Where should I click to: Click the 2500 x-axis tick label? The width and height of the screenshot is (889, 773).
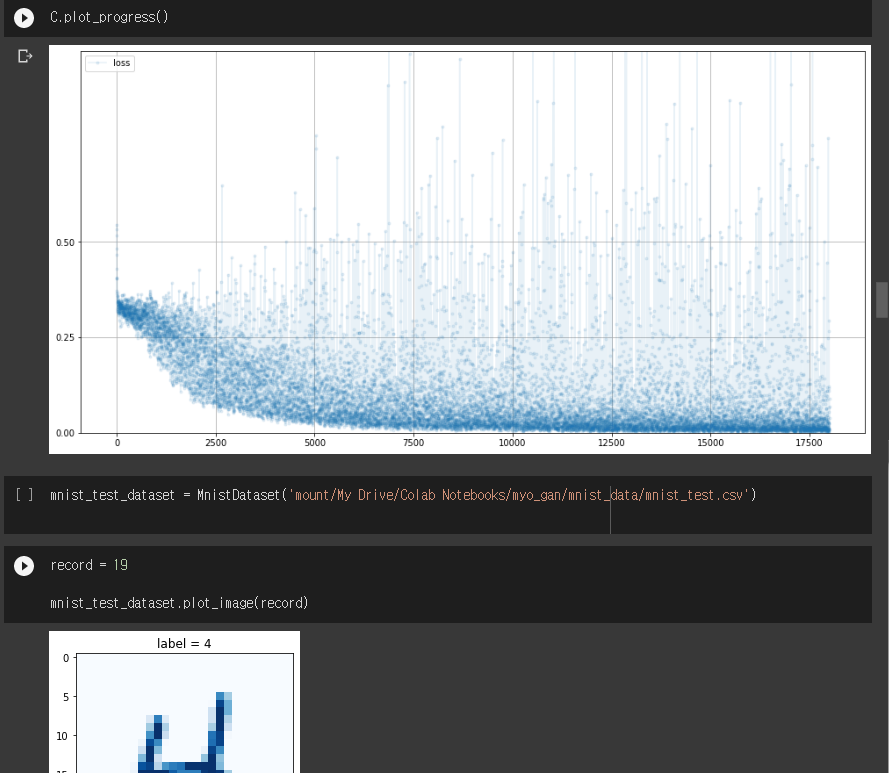click(216, 443)
